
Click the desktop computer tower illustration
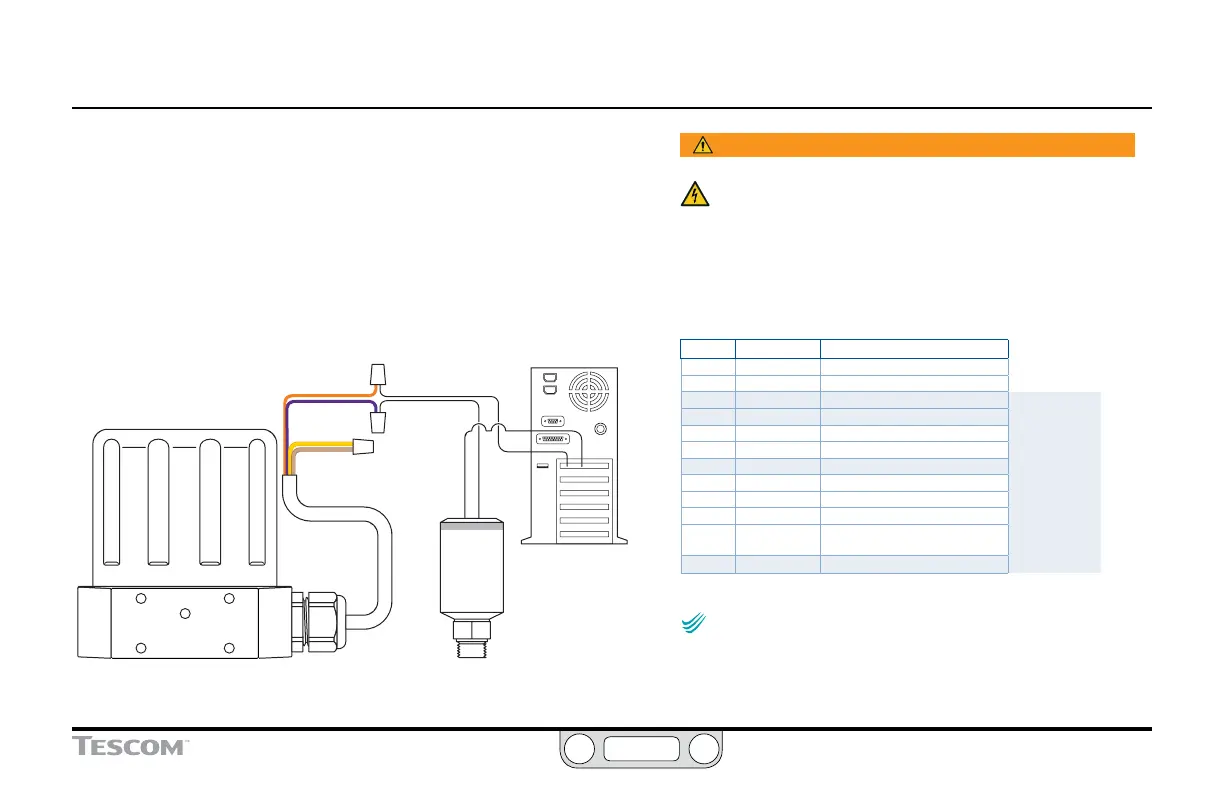click(575, 456)
